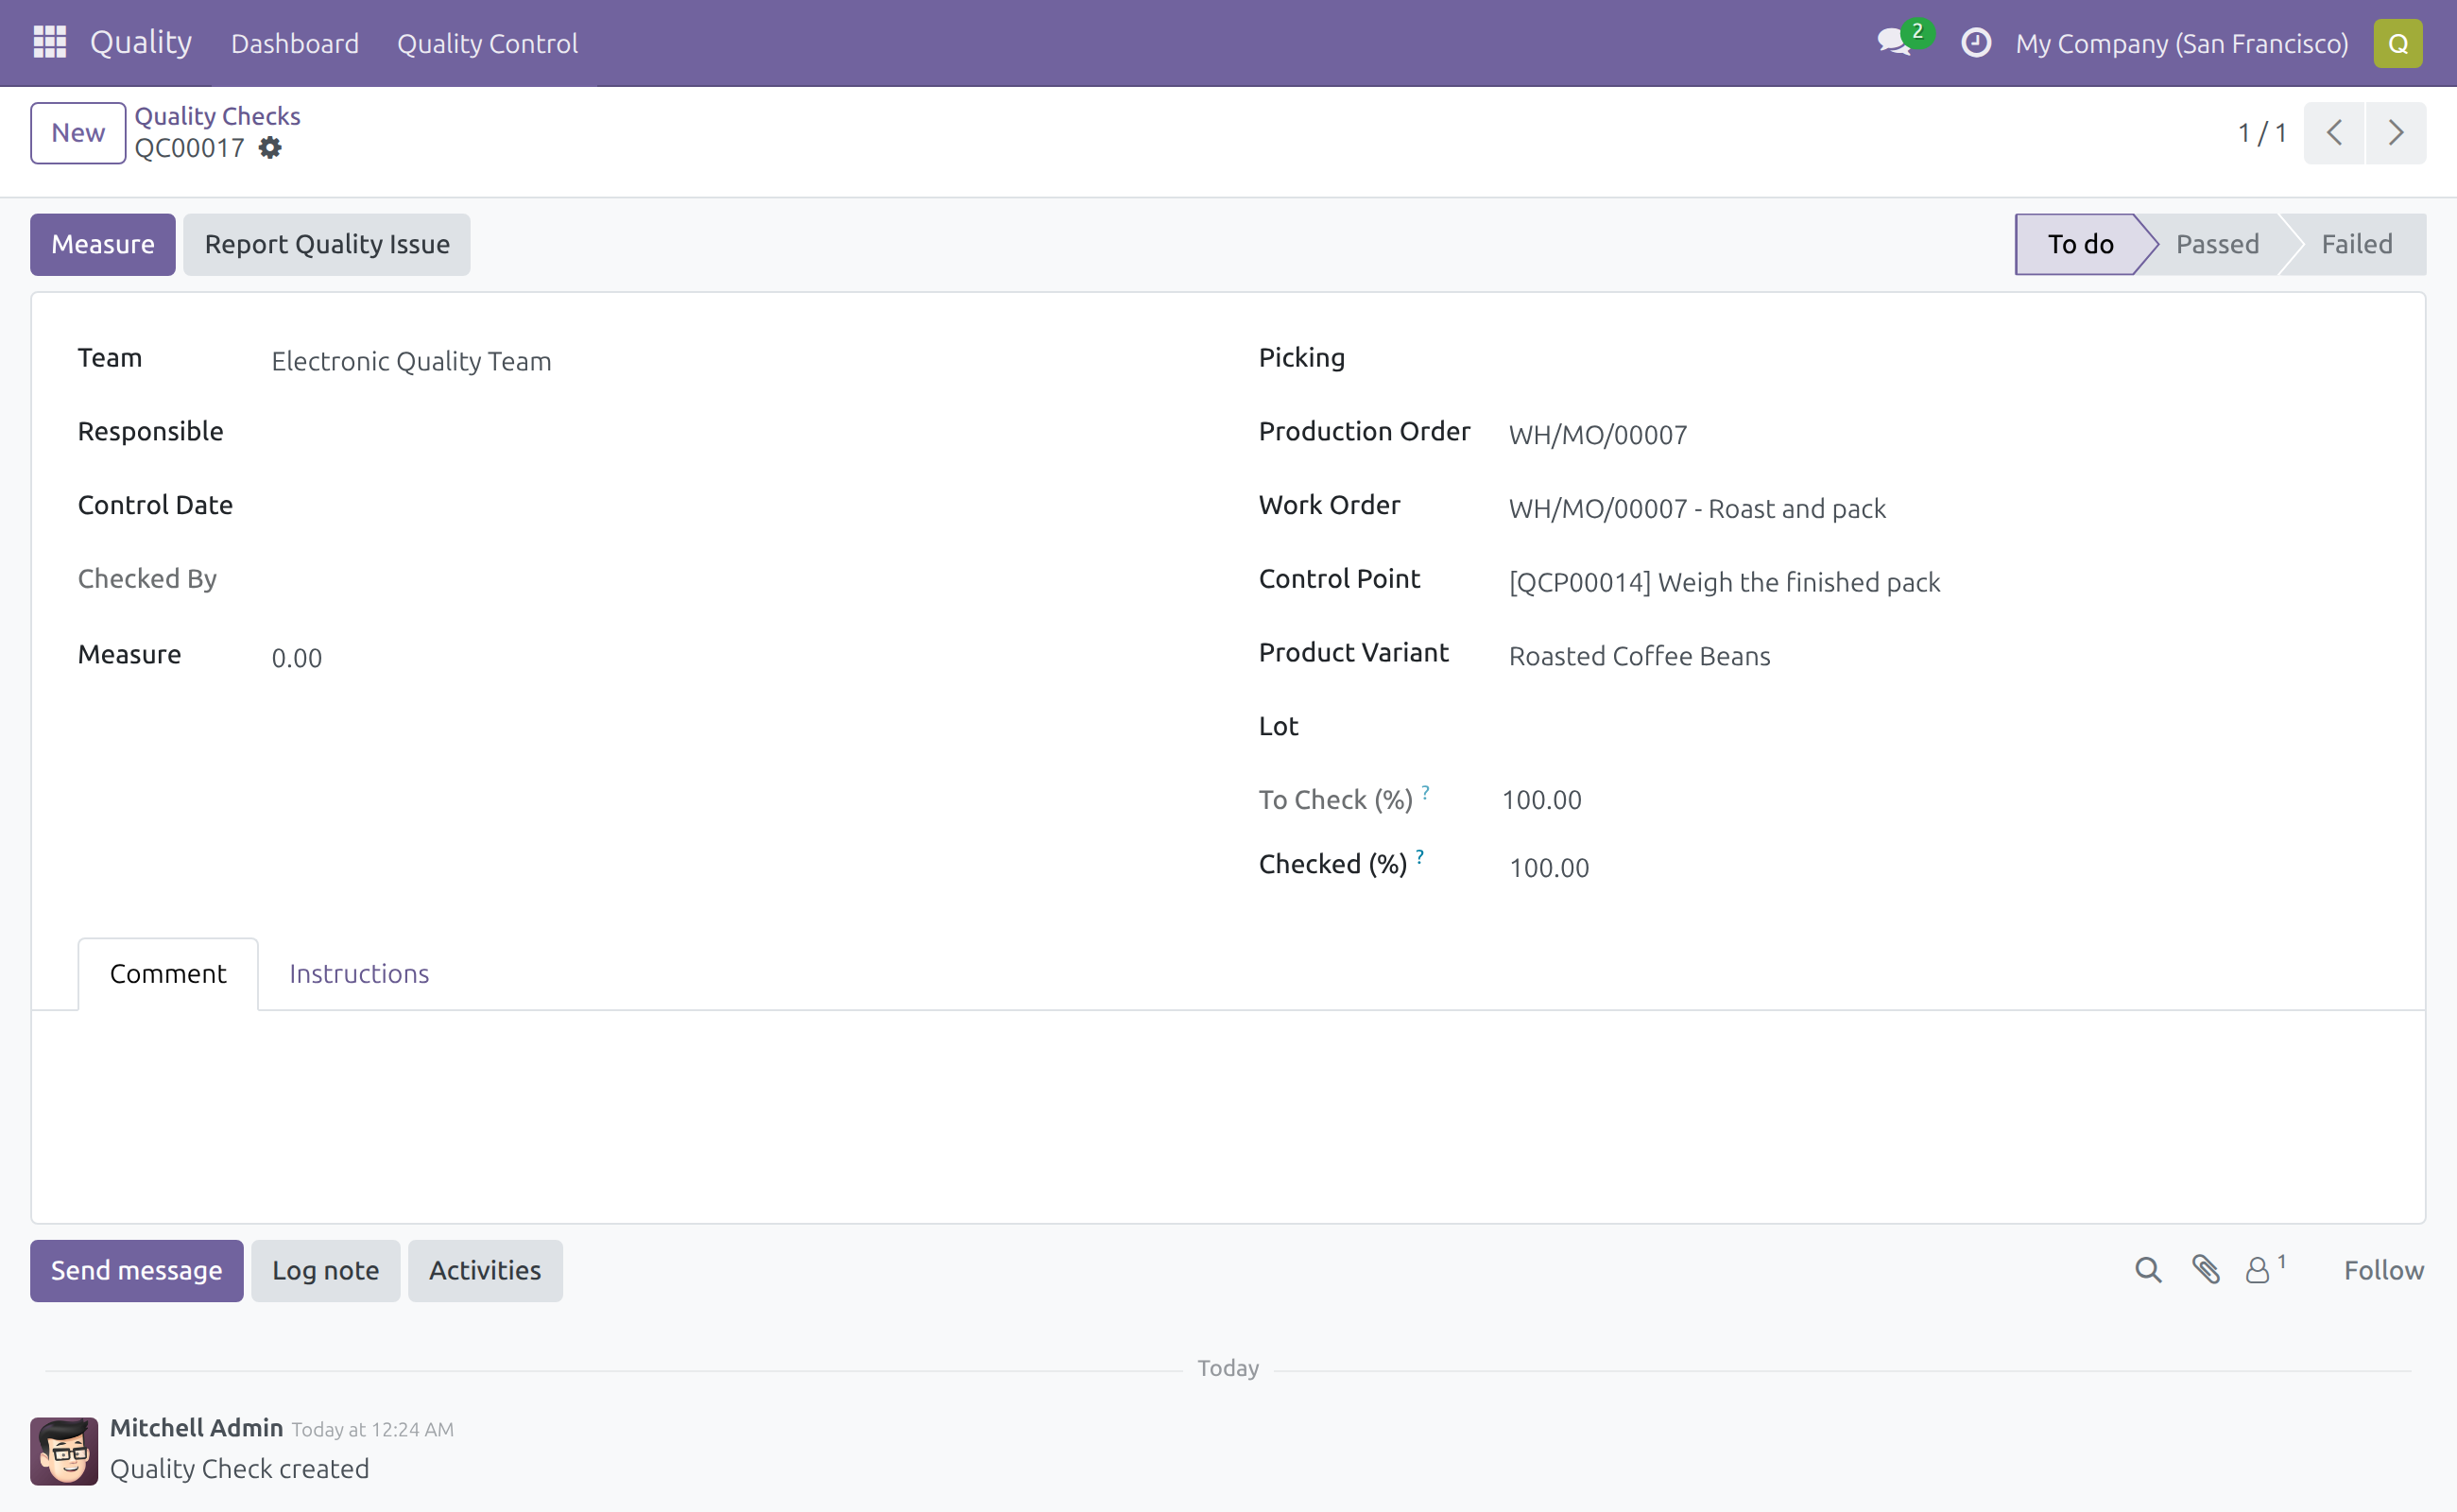Attach files with the paperclip icon
The image size is (2457, 1512).
point(2205,1270)
